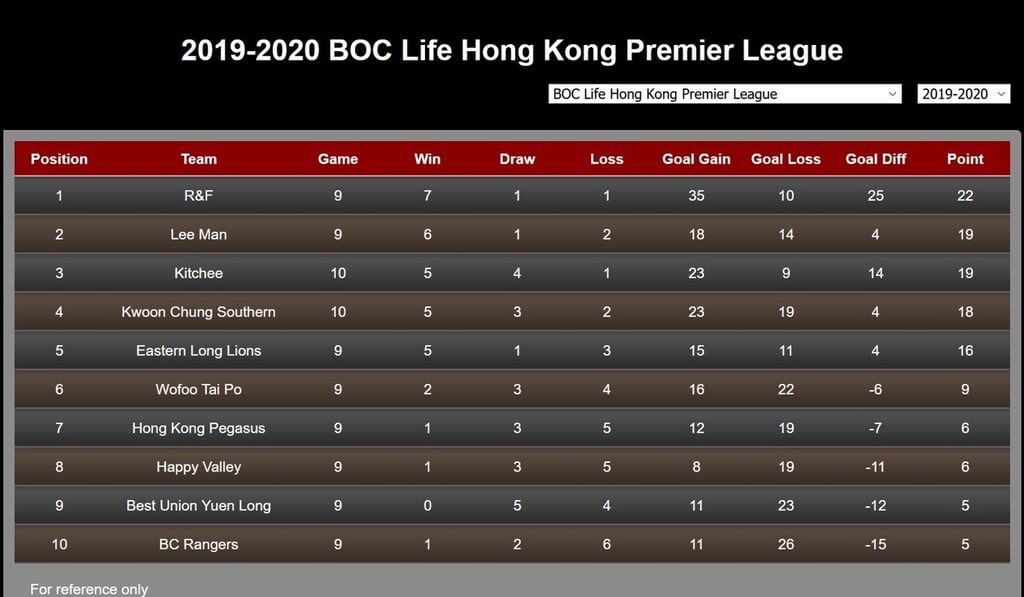Viewport: 1024px width, 597px height.
Task: Select the BC Rangers row
Action: (198, 544)
